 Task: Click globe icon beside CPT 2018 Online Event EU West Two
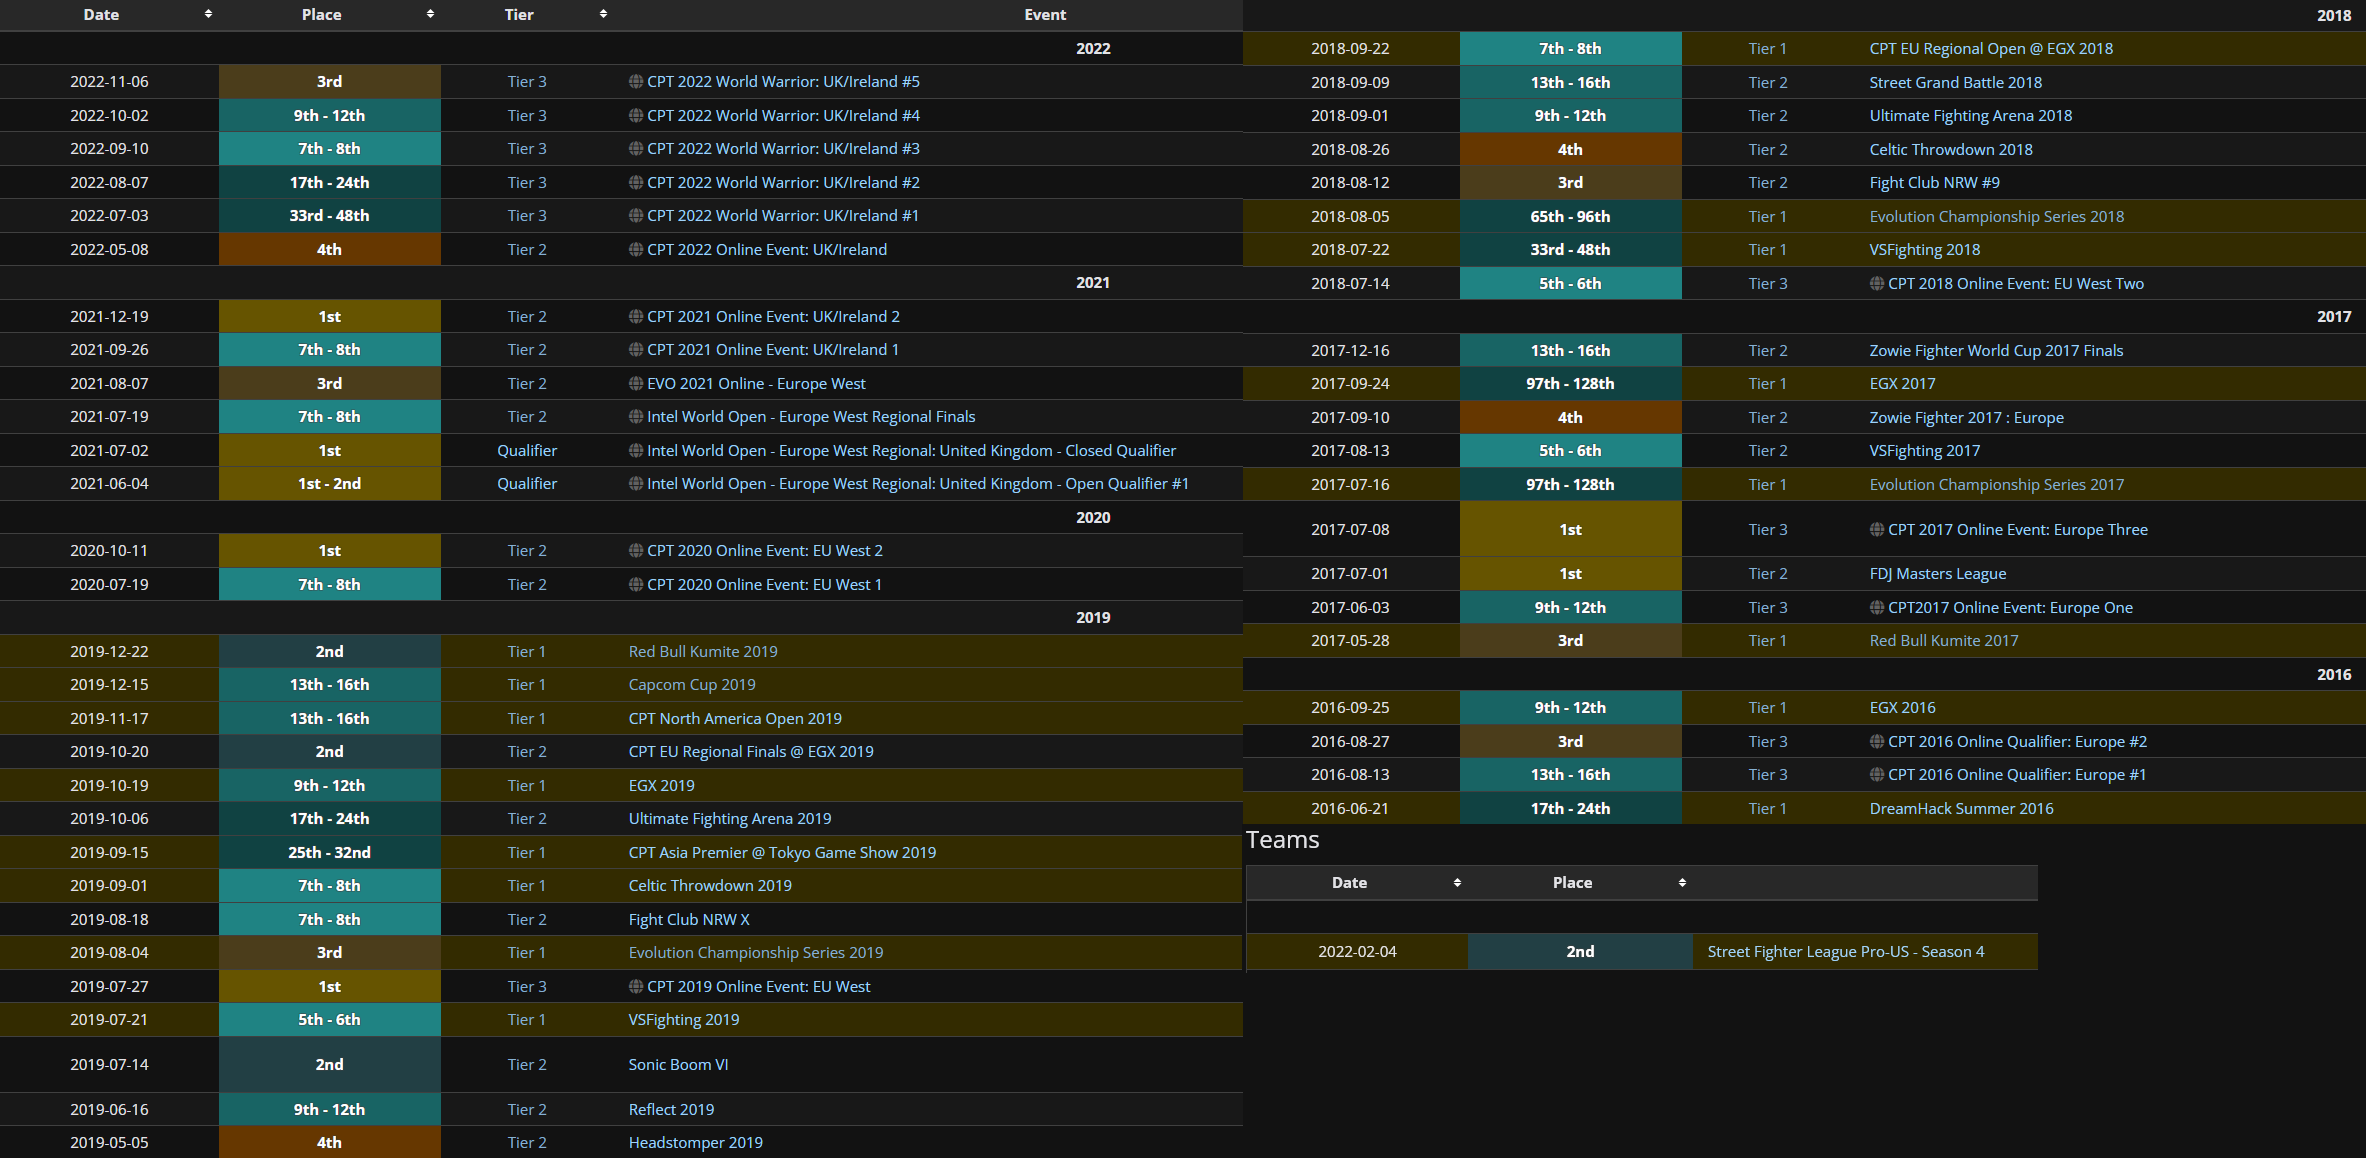point(1876,284)
